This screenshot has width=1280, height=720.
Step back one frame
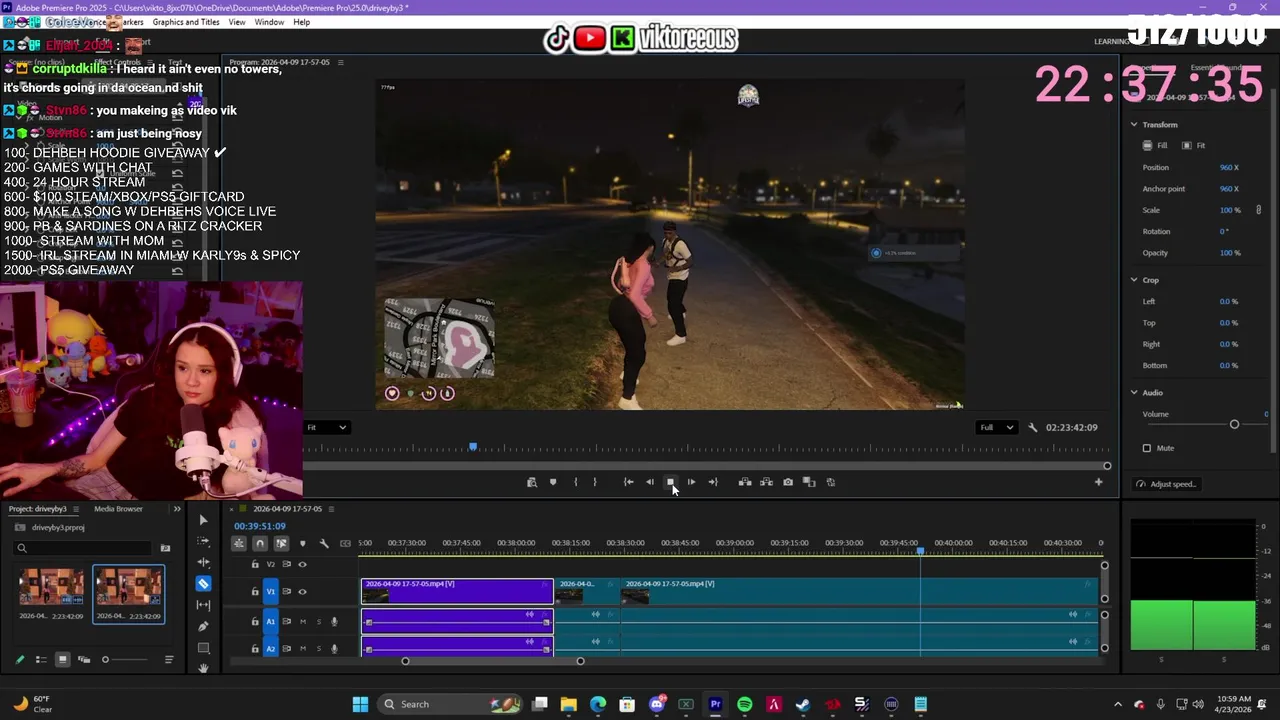[649, 482]
